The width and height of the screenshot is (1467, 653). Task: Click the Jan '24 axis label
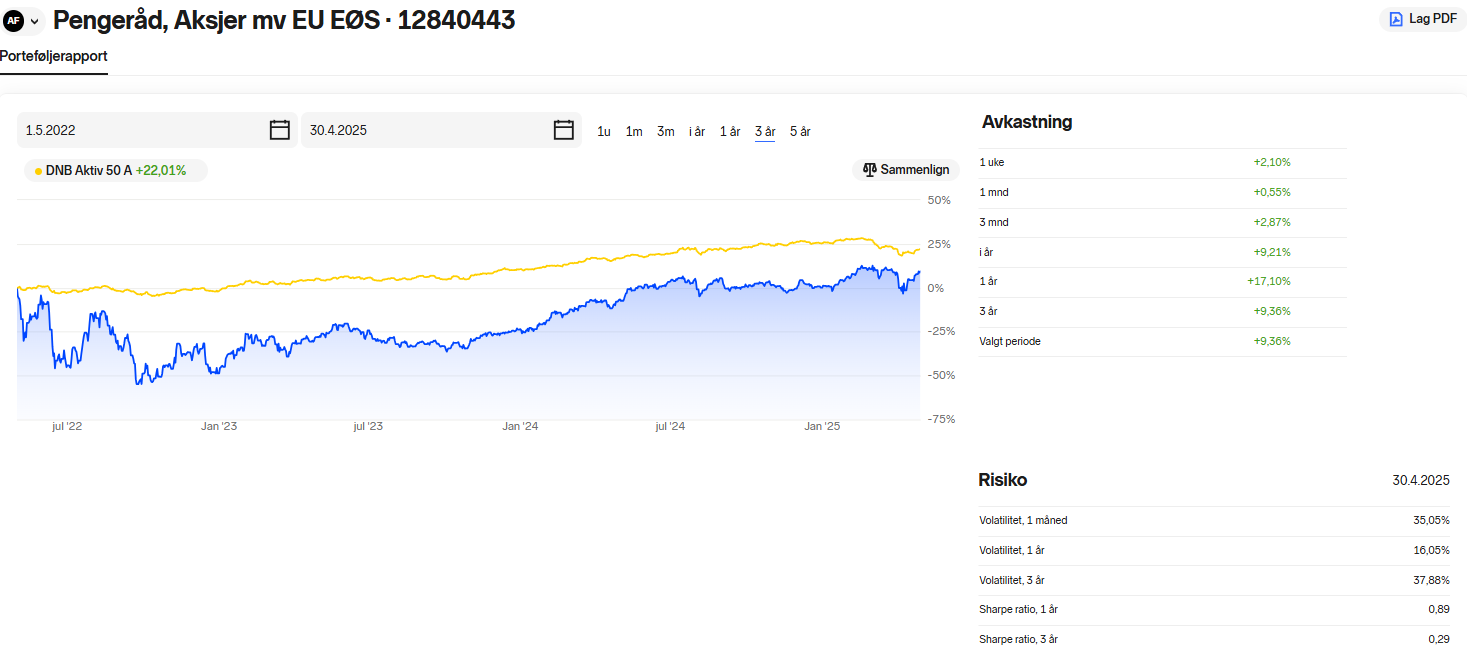(520, 426)
